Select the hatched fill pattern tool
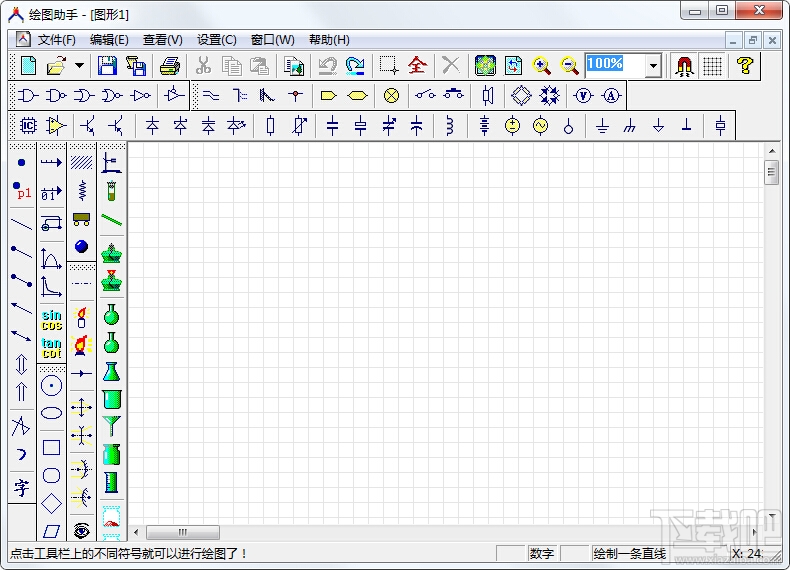Image resolution: width=790 pixels, height=570 pixels. tap(81, 162)
